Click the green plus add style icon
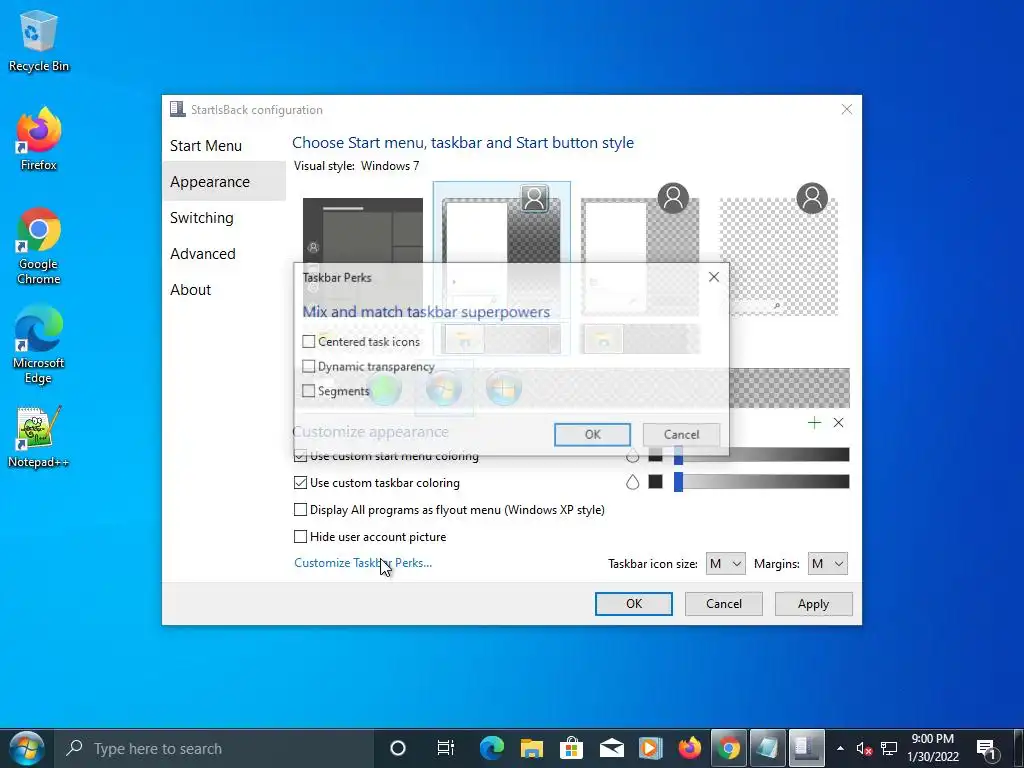The height and width of the screenshot is (768, 1024). (814, 423)
